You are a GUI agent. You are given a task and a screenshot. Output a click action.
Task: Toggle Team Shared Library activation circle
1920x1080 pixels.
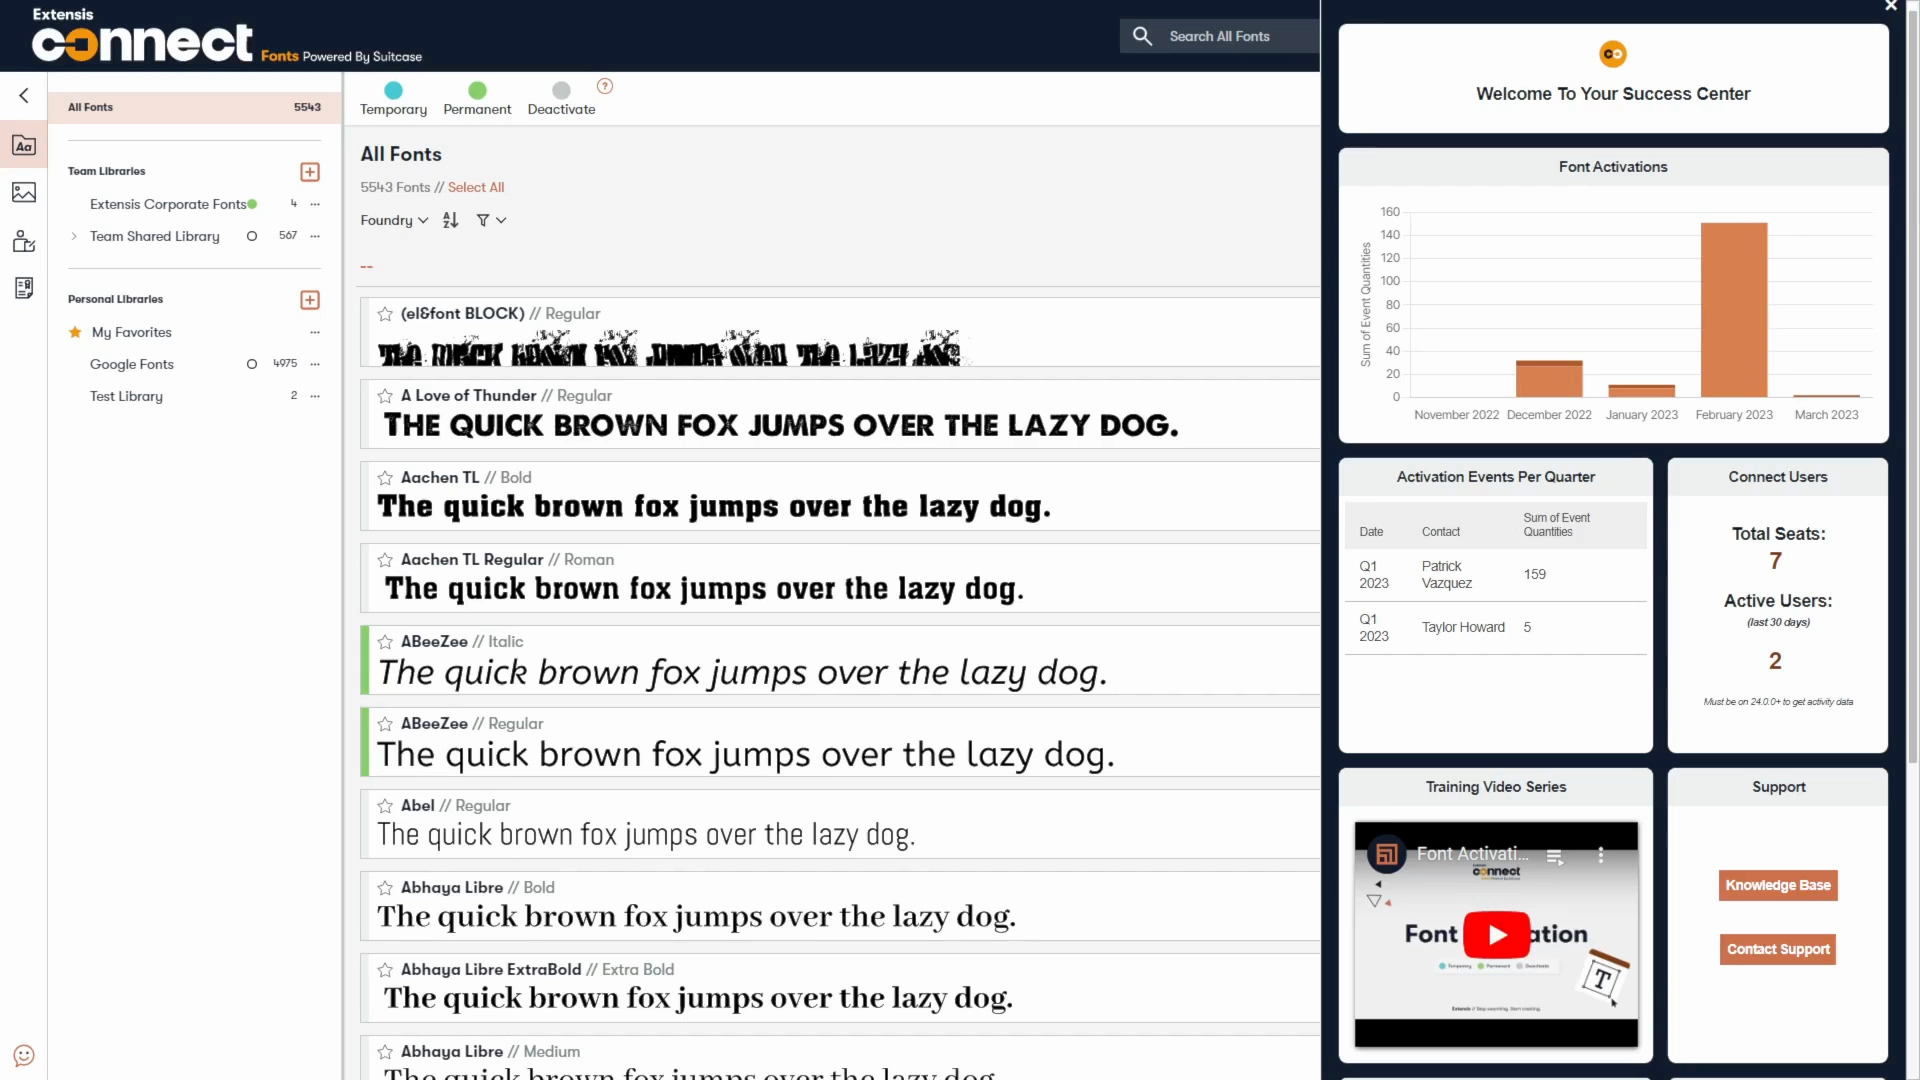252,236
